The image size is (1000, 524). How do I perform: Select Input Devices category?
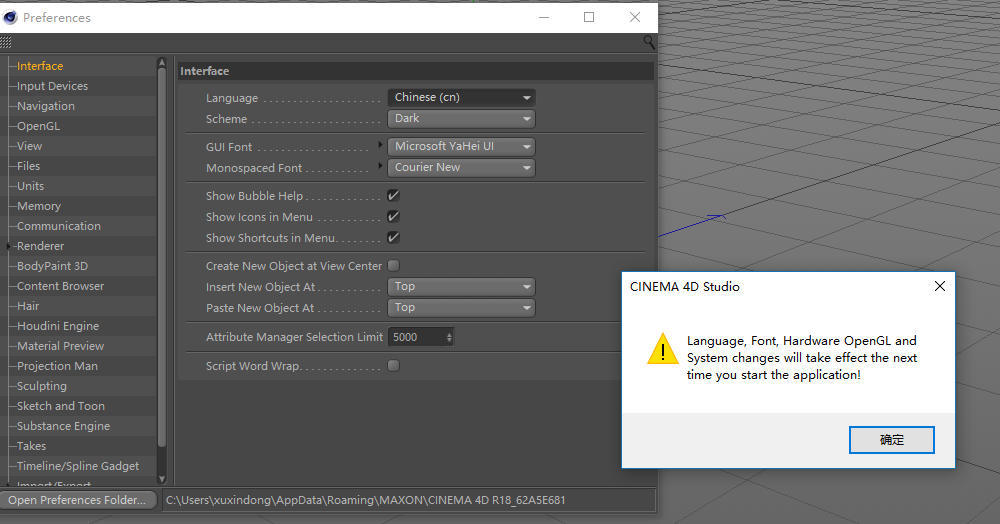pos(52,86)
